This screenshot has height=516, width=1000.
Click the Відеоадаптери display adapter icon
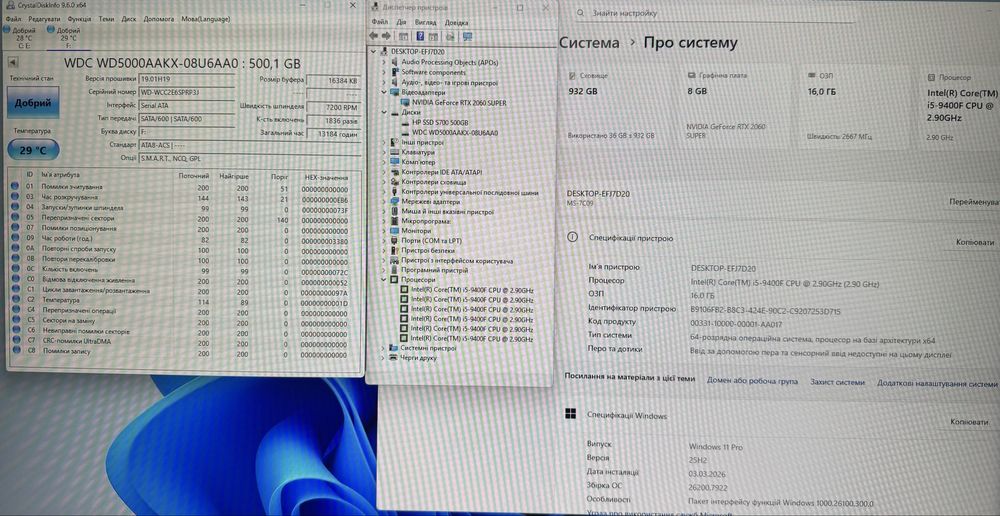[x=393, y=92]
